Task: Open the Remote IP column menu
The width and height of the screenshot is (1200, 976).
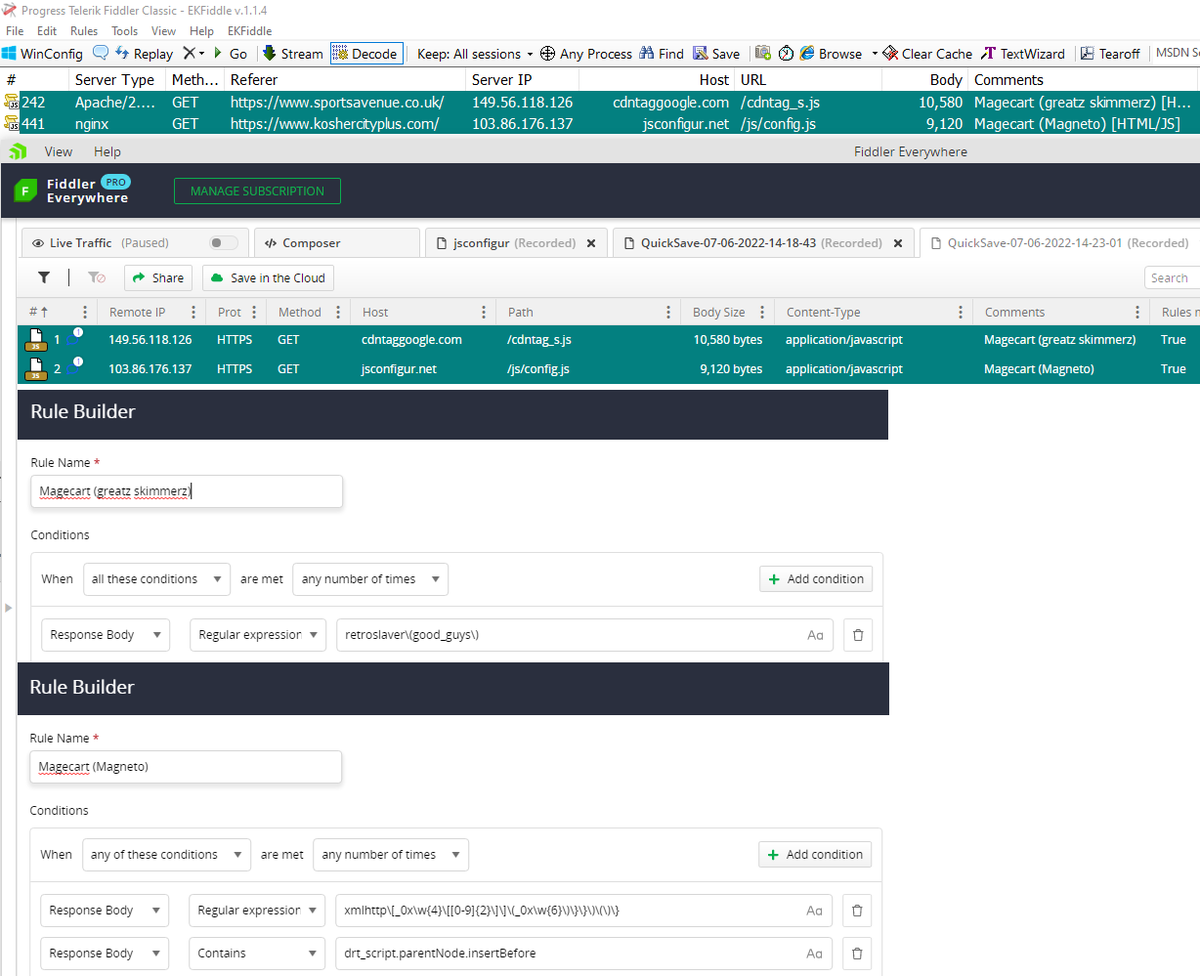Action: point(193,312)
